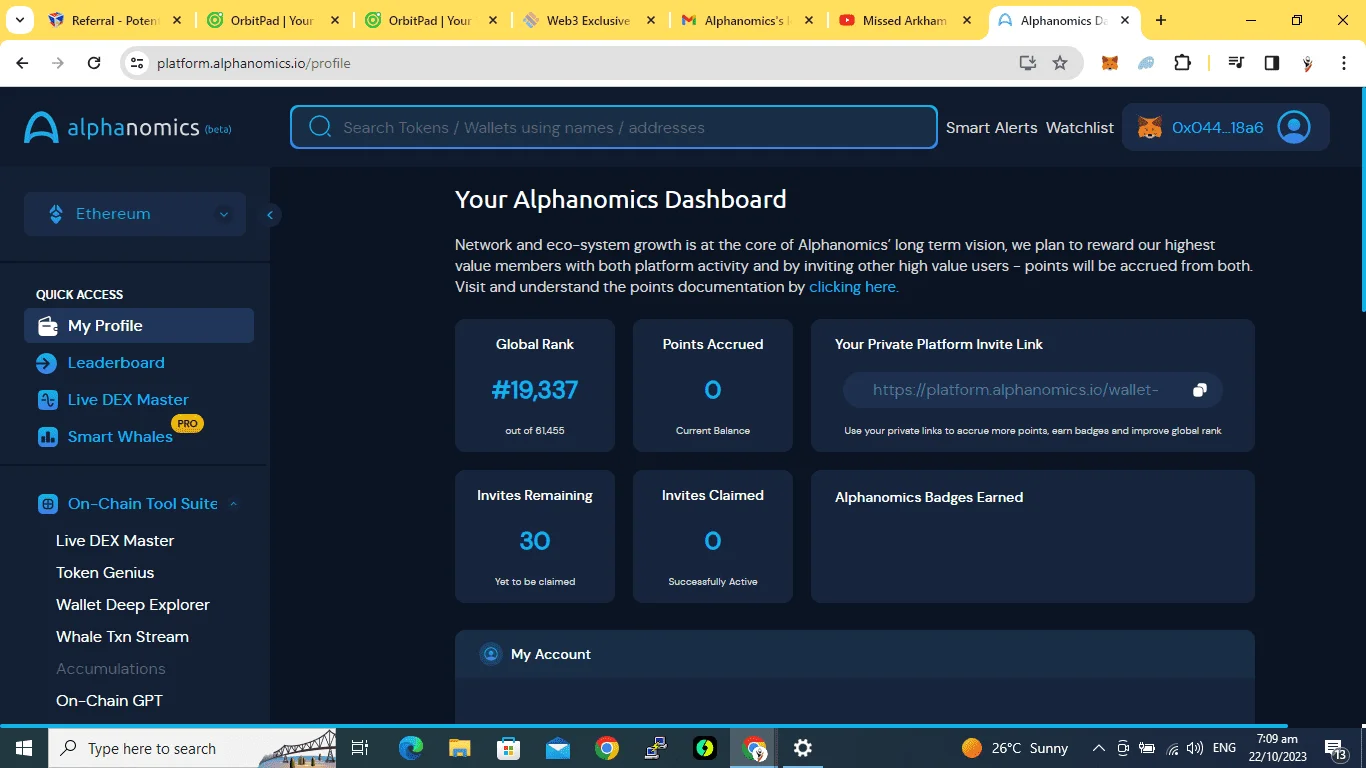
Task: Open Mail app from taskbar
Action: tap(557, 748)
